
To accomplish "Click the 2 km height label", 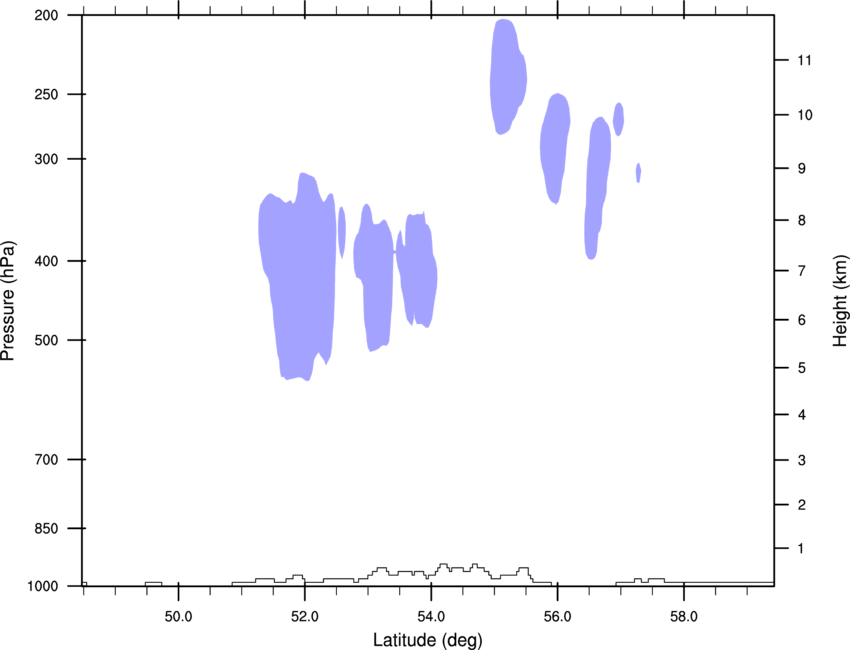I will pyautogui.click(x=801, y=505).
